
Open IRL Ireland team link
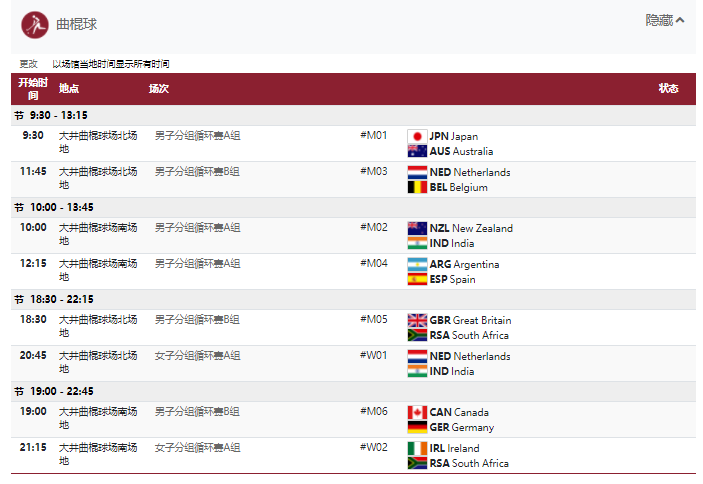[x=455, y=449]
